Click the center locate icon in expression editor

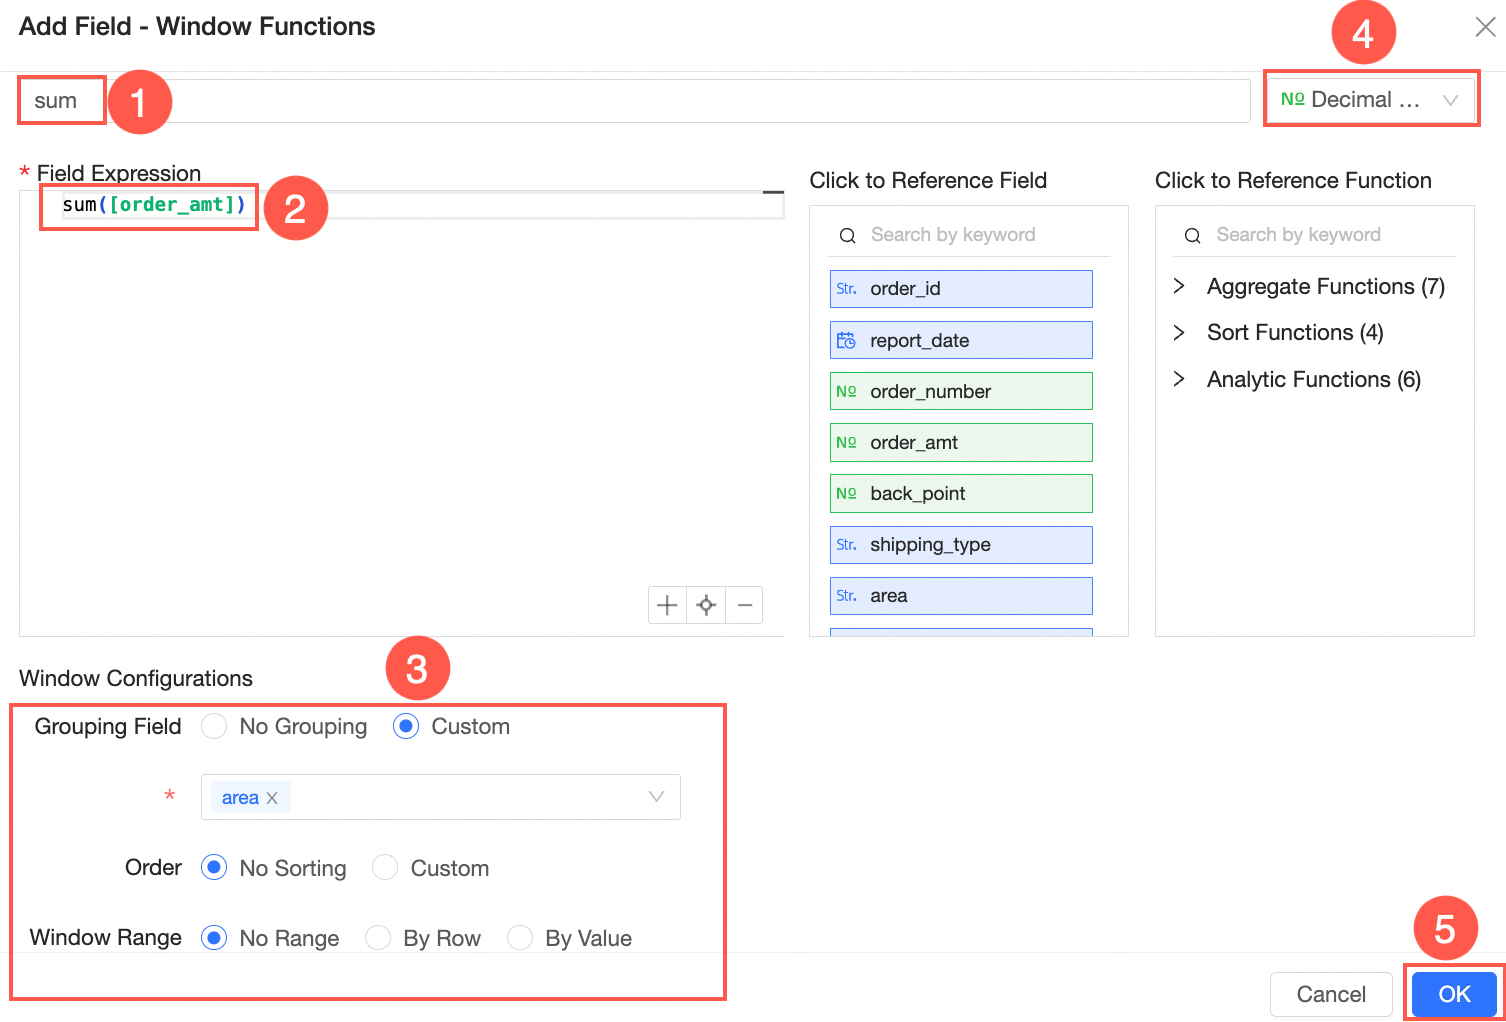click(x=706, y=605)
